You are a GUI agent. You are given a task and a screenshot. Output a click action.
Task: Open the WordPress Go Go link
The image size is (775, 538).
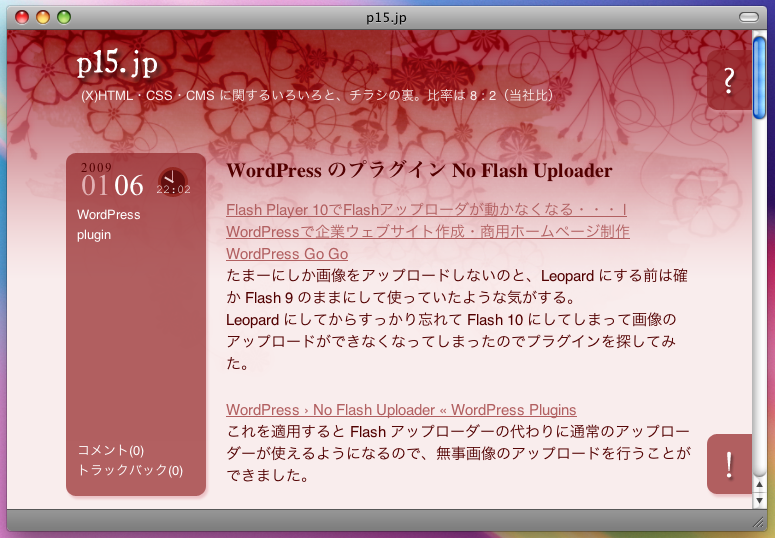click(x=287, y=254)
